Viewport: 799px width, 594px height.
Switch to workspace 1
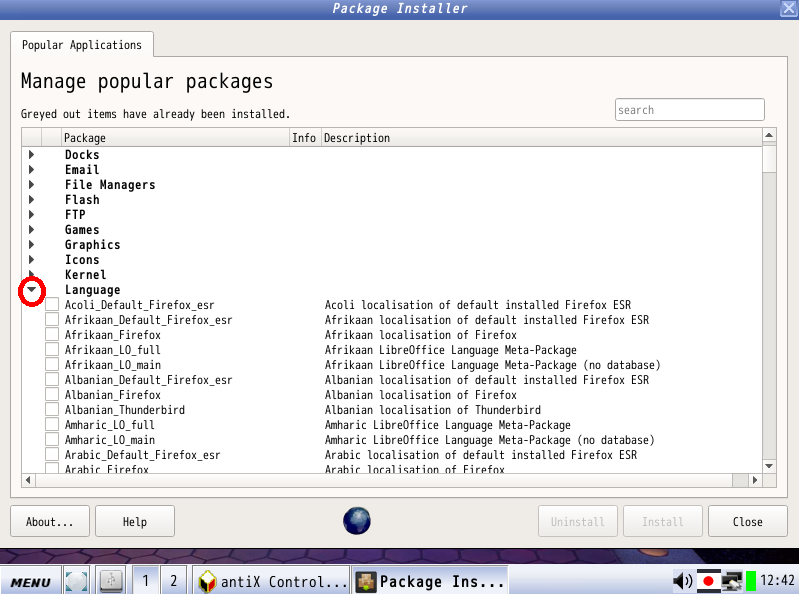point(145,581)
